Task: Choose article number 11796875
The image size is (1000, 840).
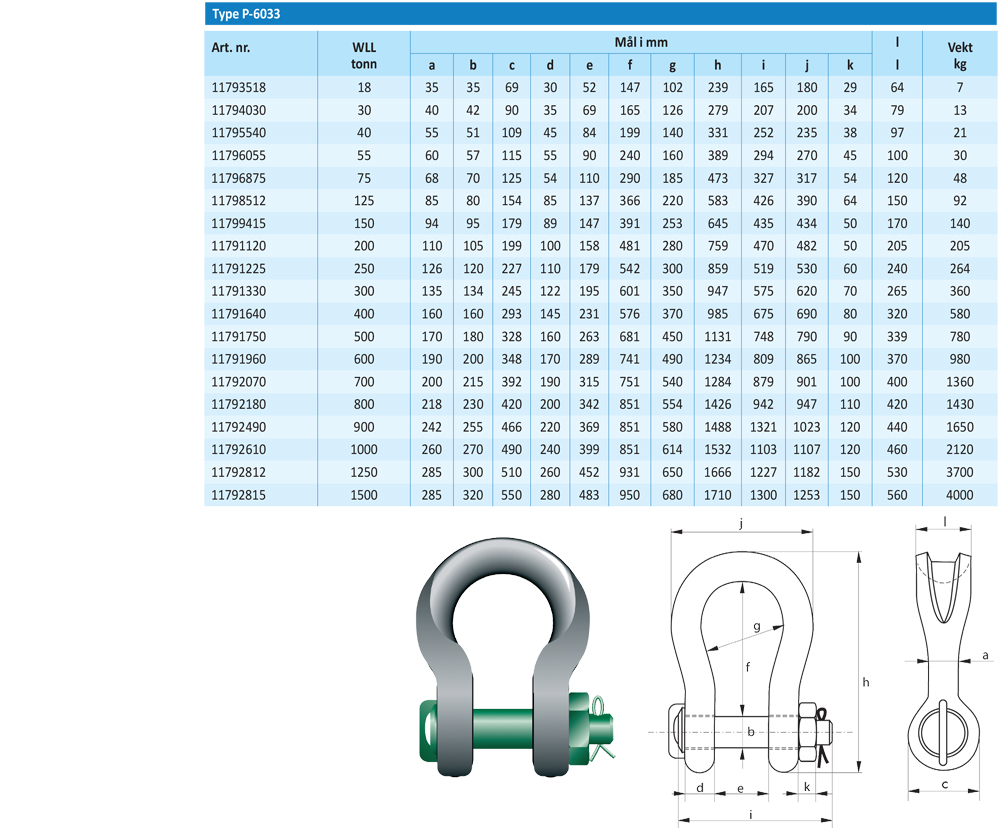Action: pos(238,178)
